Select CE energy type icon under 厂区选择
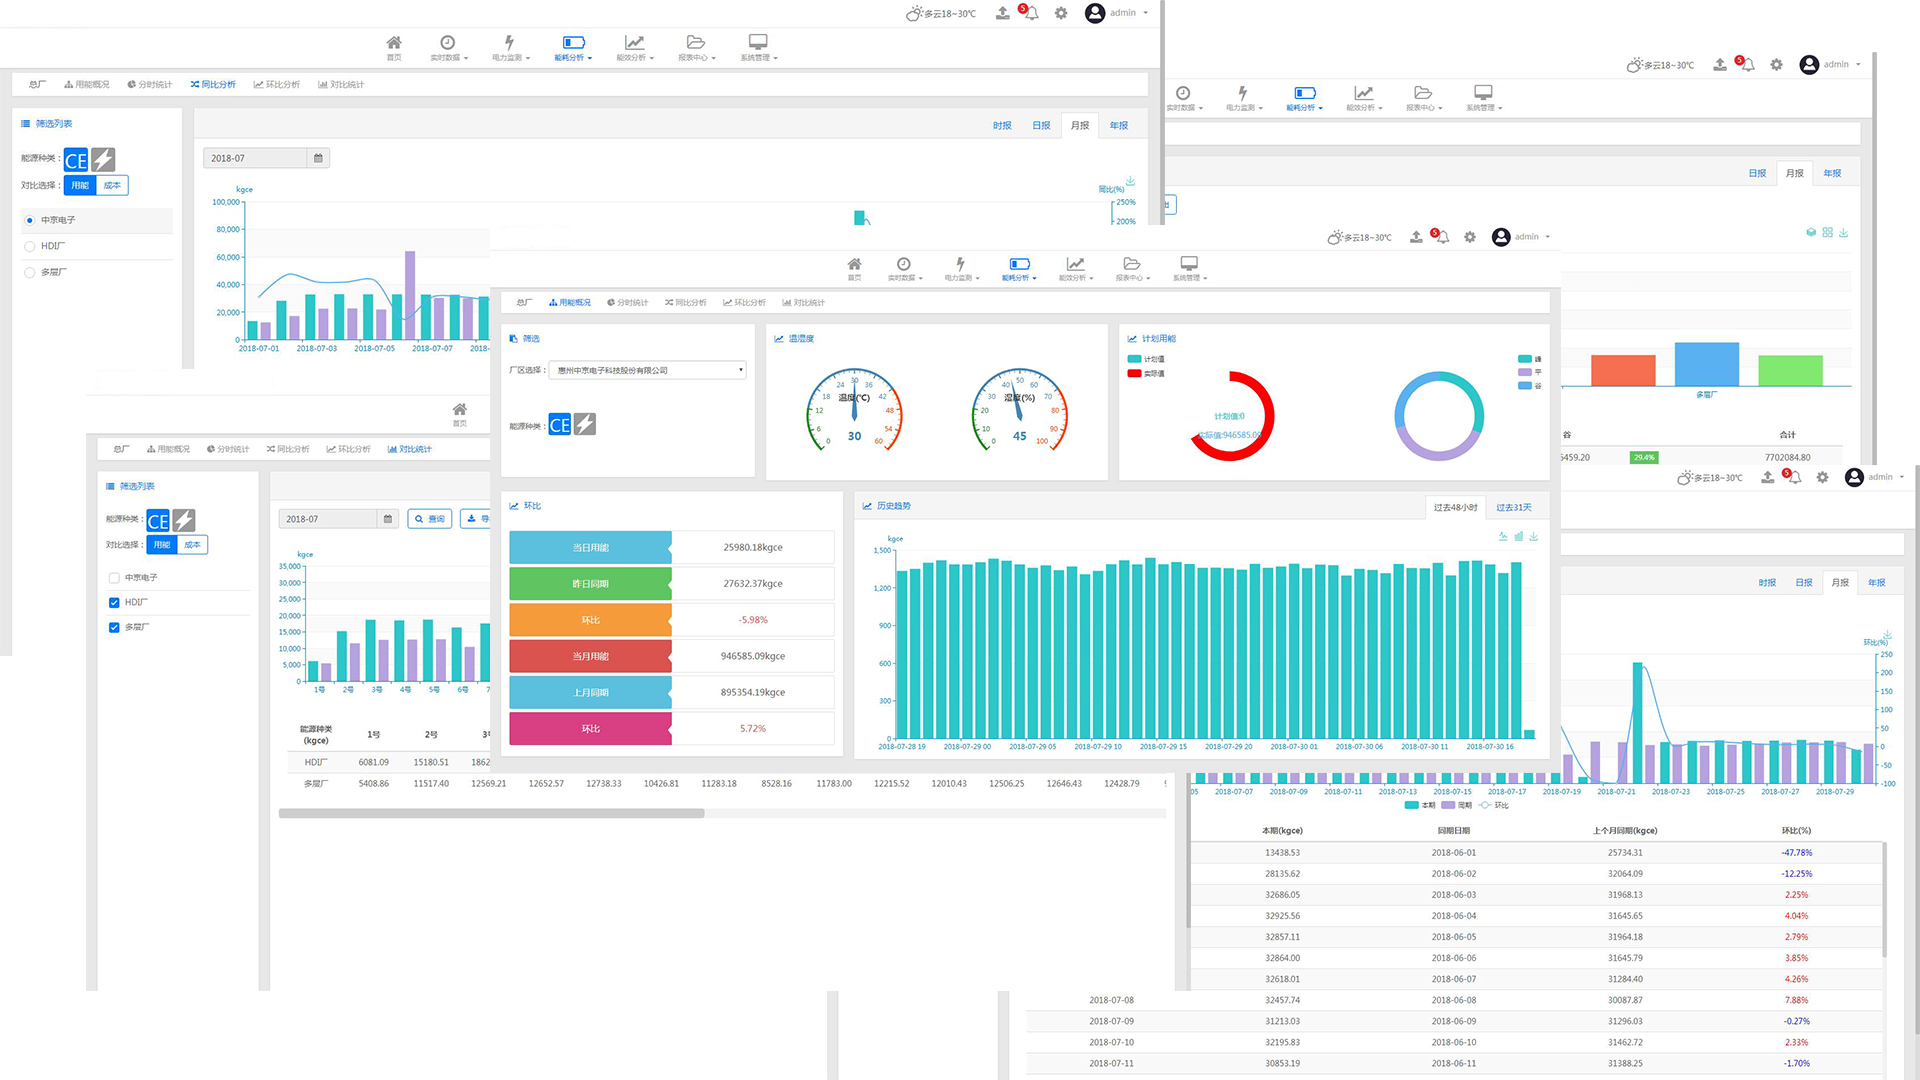Screen dimensions: 1920x1080 click(560, 425)
